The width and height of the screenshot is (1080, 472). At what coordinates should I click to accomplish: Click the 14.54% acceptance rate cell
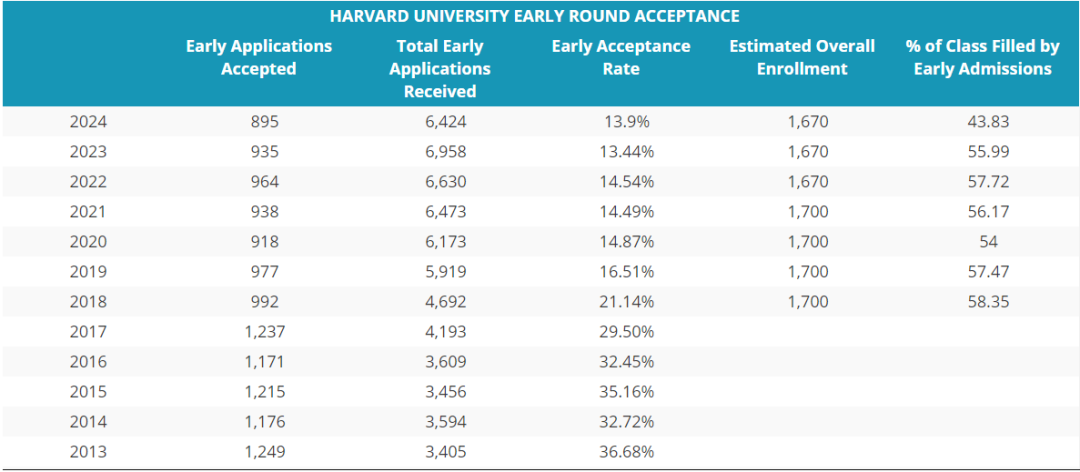click(x=628, y=182)
